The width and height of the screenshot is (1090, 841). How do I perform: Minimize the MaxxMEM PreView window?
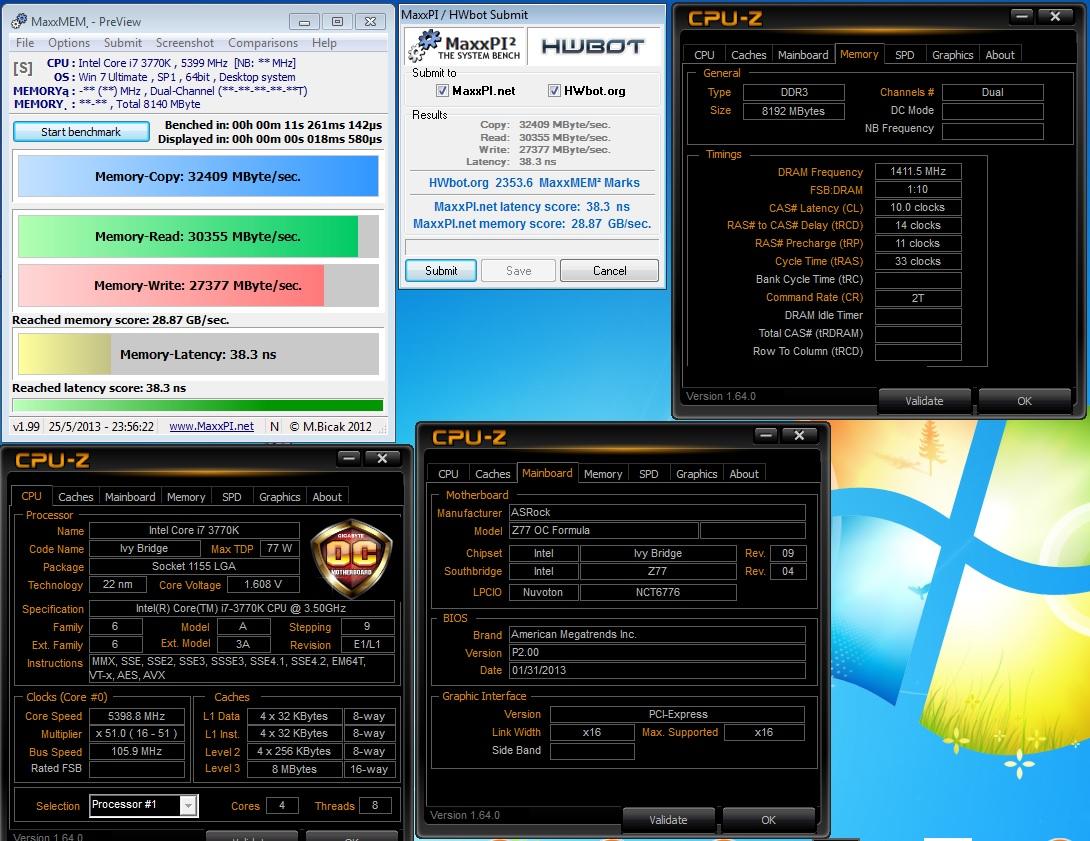point(304,22)
